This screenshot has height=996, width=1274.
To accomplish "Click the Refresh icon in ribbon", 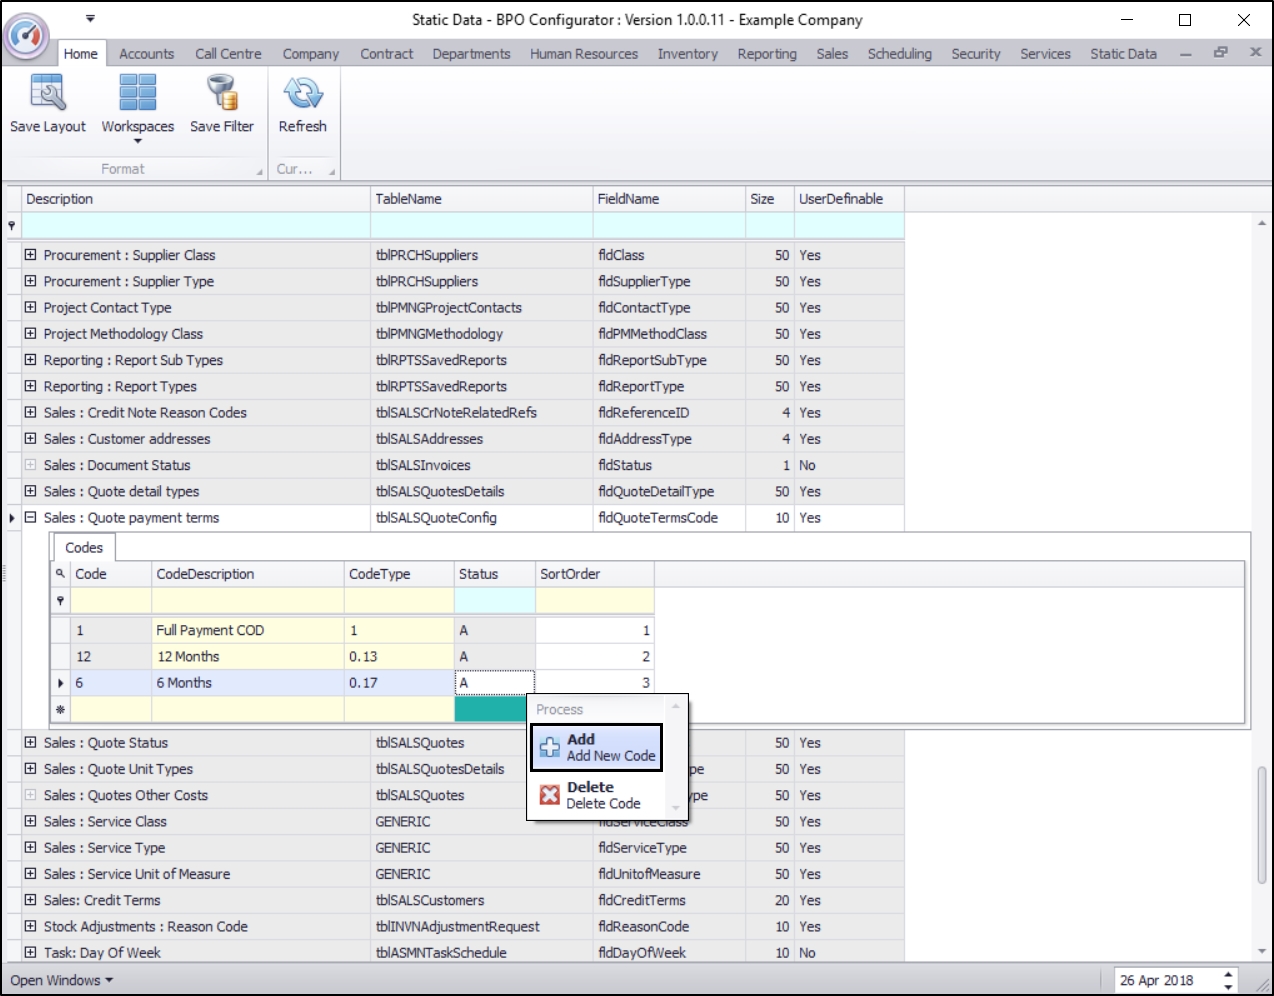I will click(302, 94).
